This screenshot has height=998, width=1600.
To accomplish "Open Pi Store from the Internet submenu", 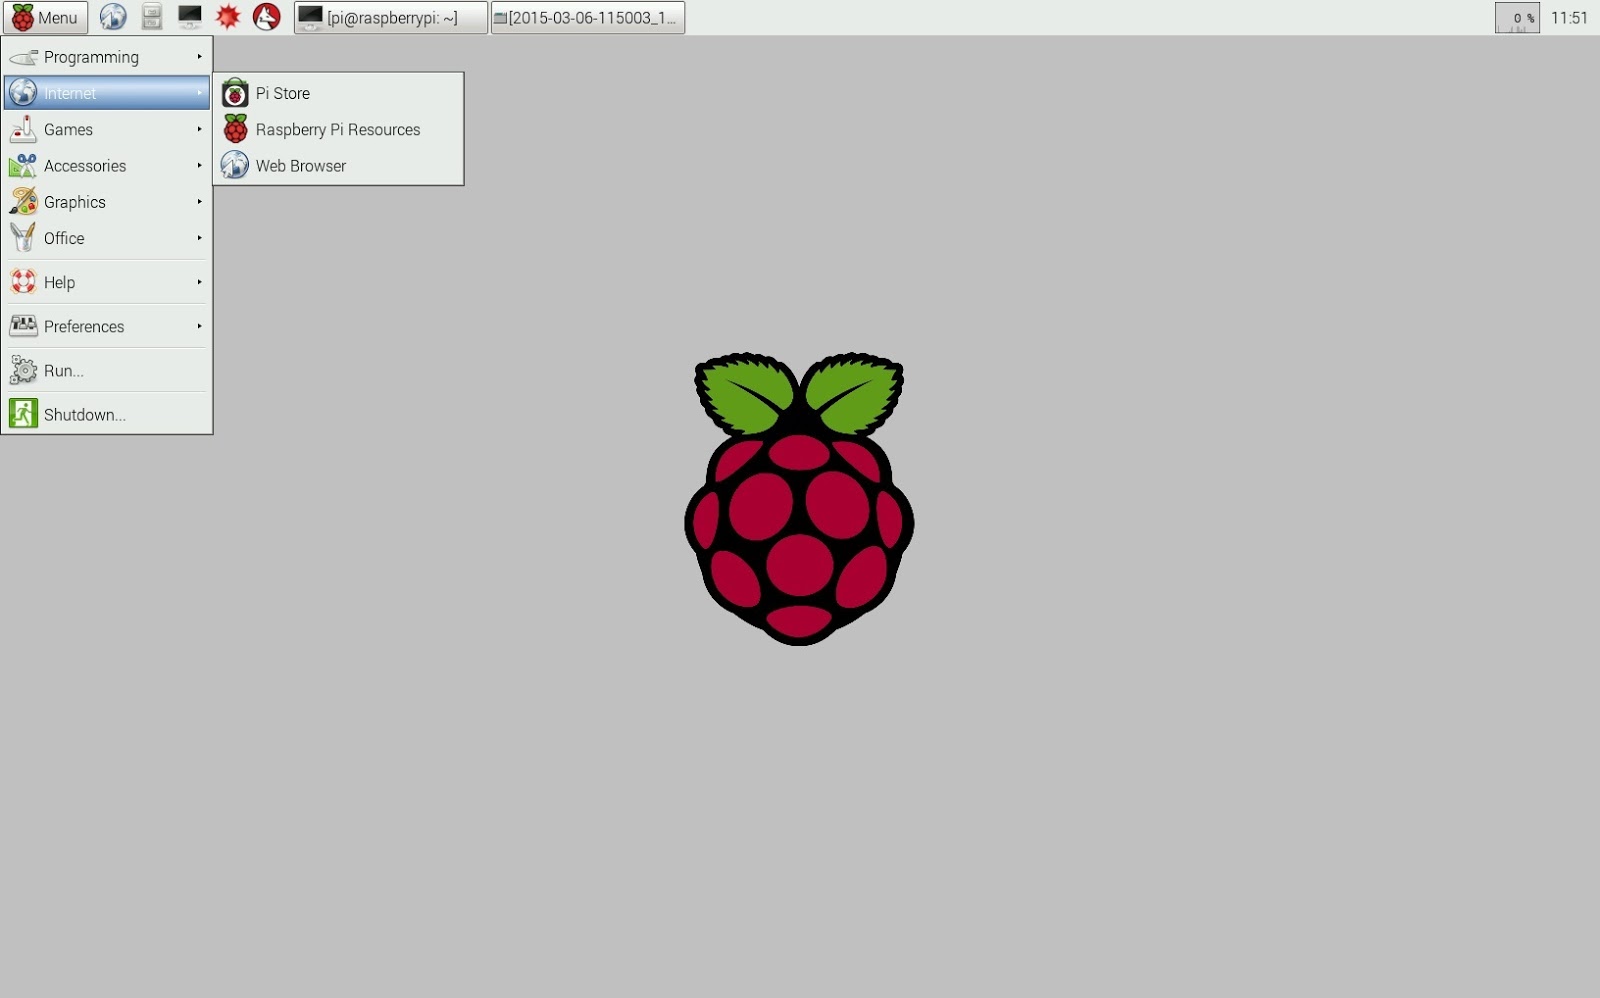I will (282, 92).
